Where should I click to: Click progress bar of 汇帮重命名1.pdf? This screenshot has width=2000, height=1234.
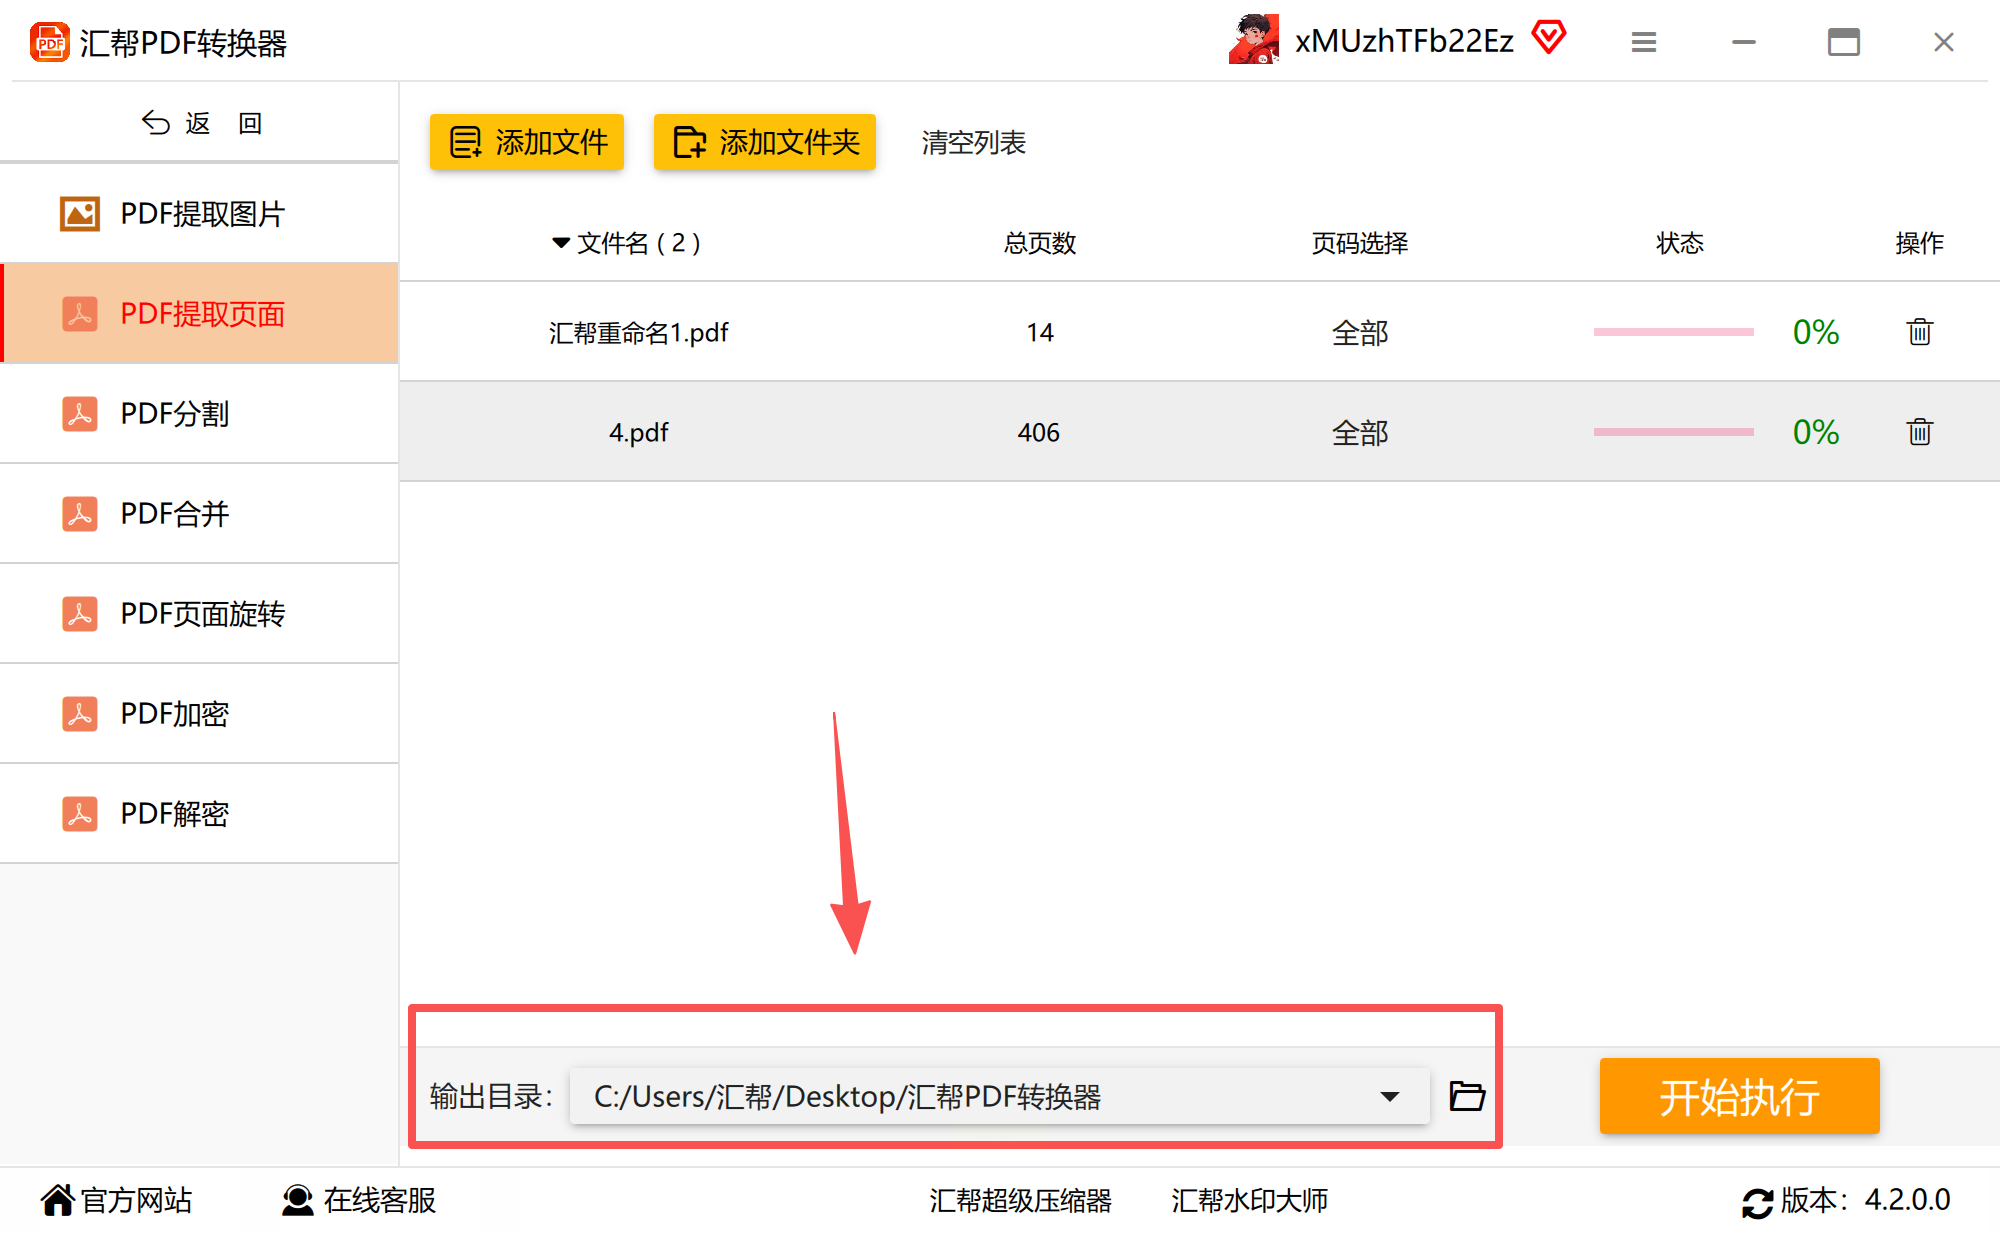(x=1673, y=332)
